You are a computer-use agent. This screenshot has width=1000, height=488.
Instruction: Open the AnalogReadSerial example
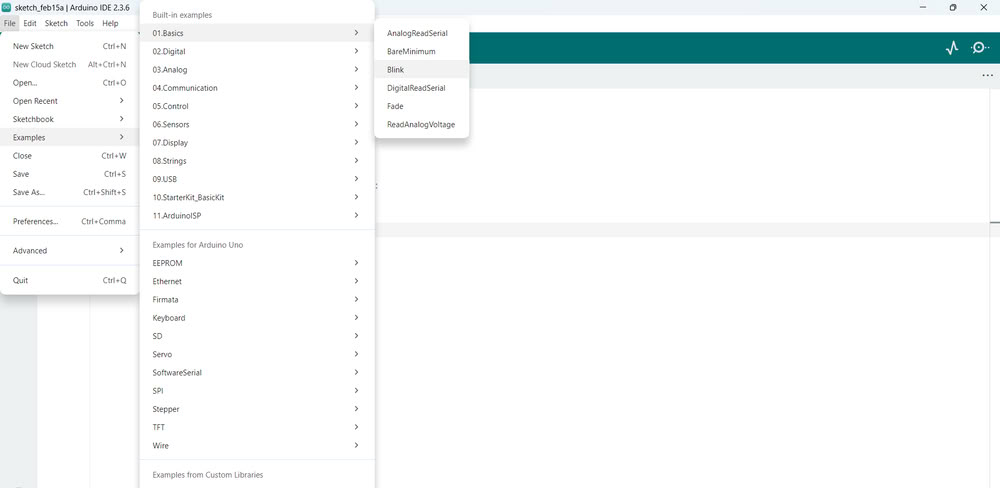[x=422, y=33]
